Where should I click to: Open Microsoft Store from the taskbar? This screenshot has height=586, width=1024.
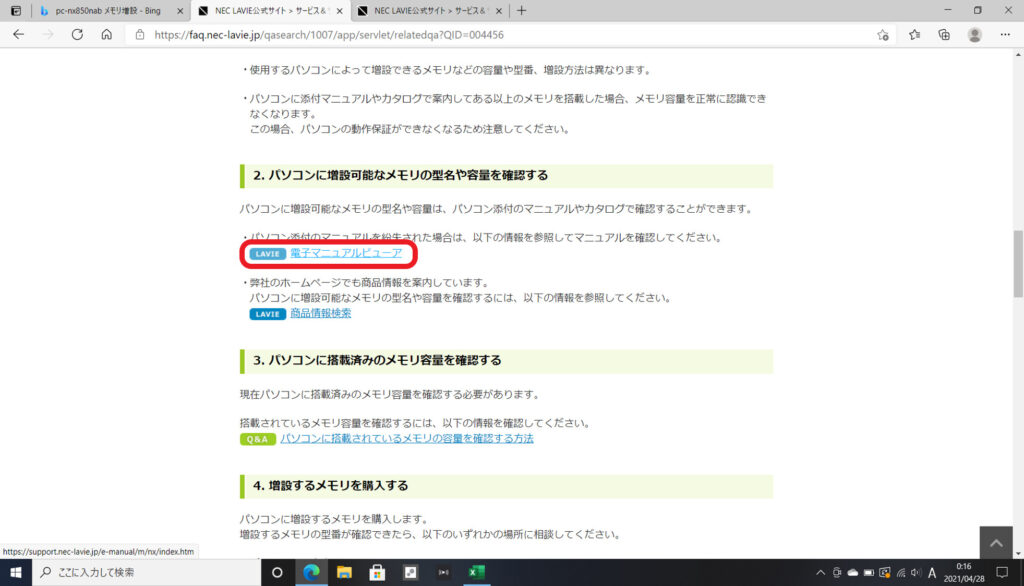[377, 572]
